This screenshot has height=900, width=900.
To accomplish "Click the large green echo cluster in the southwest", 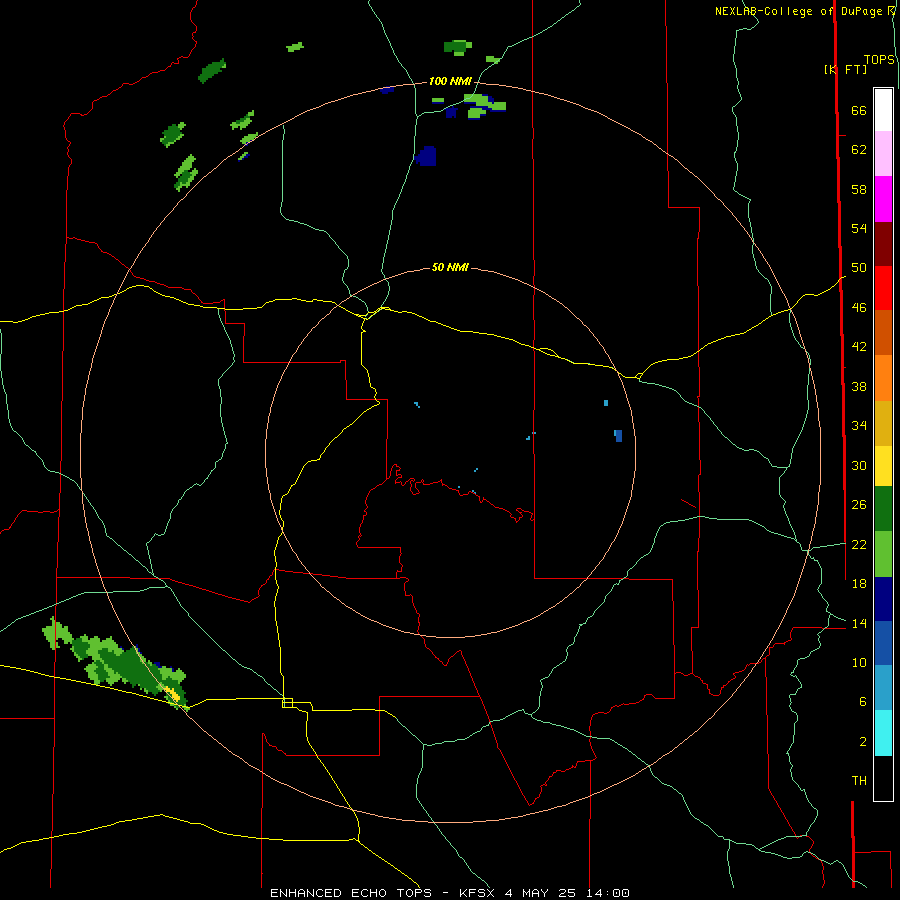I will [115, 663].
